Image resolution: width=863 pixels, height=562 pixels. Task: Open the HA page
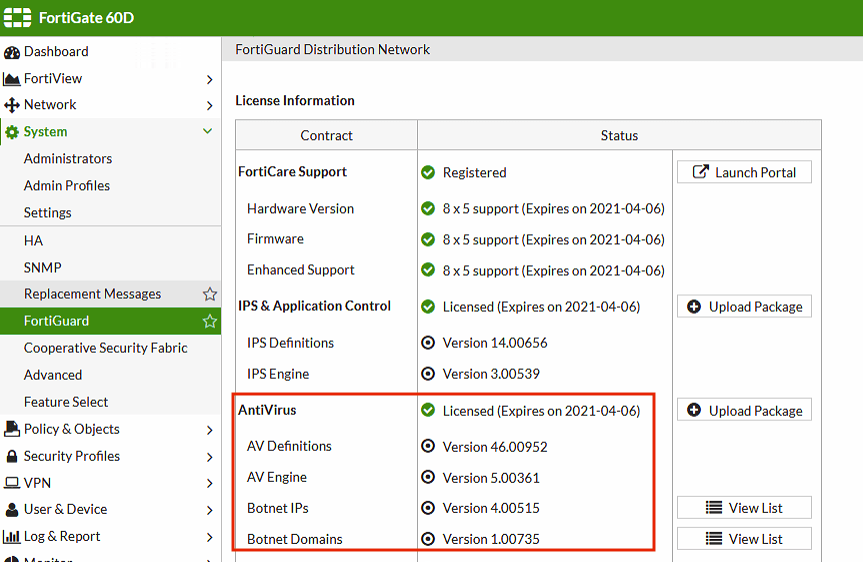(110, 241)
